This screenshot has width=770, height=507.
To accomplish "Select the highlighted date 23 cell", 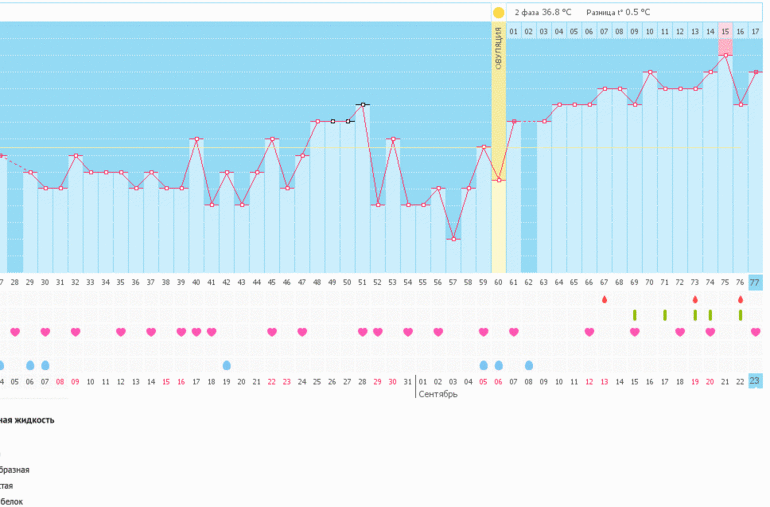I will (755, 381).
